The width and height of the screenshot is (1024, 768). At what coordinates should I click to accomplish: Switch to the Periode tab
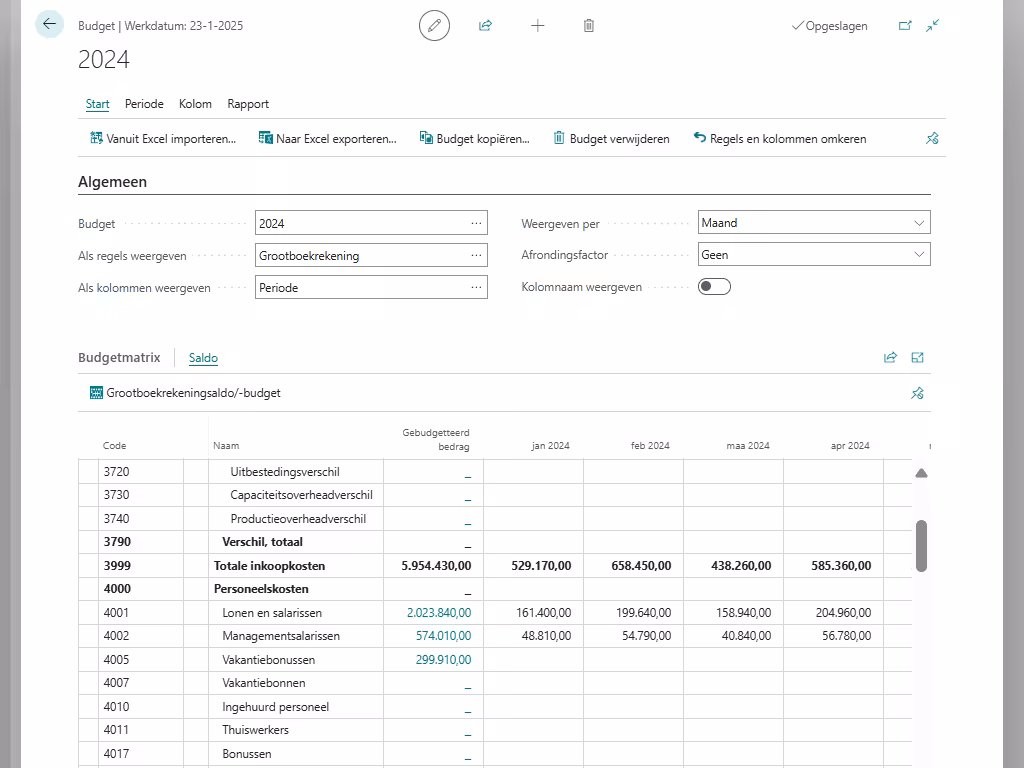[144, 104]
